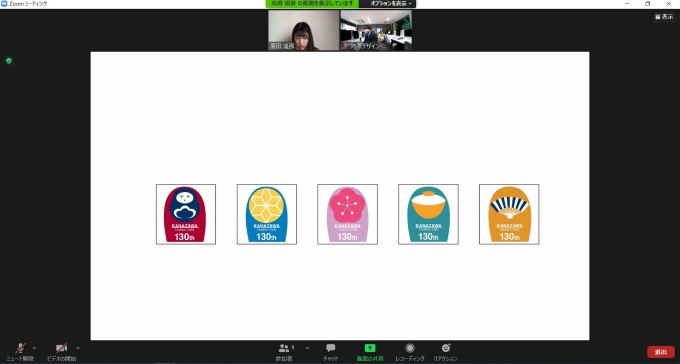The height and width of the screenshot is (364, 680).
Task: Expand video options arrow beside camera
Action: (x=78, y=348)
